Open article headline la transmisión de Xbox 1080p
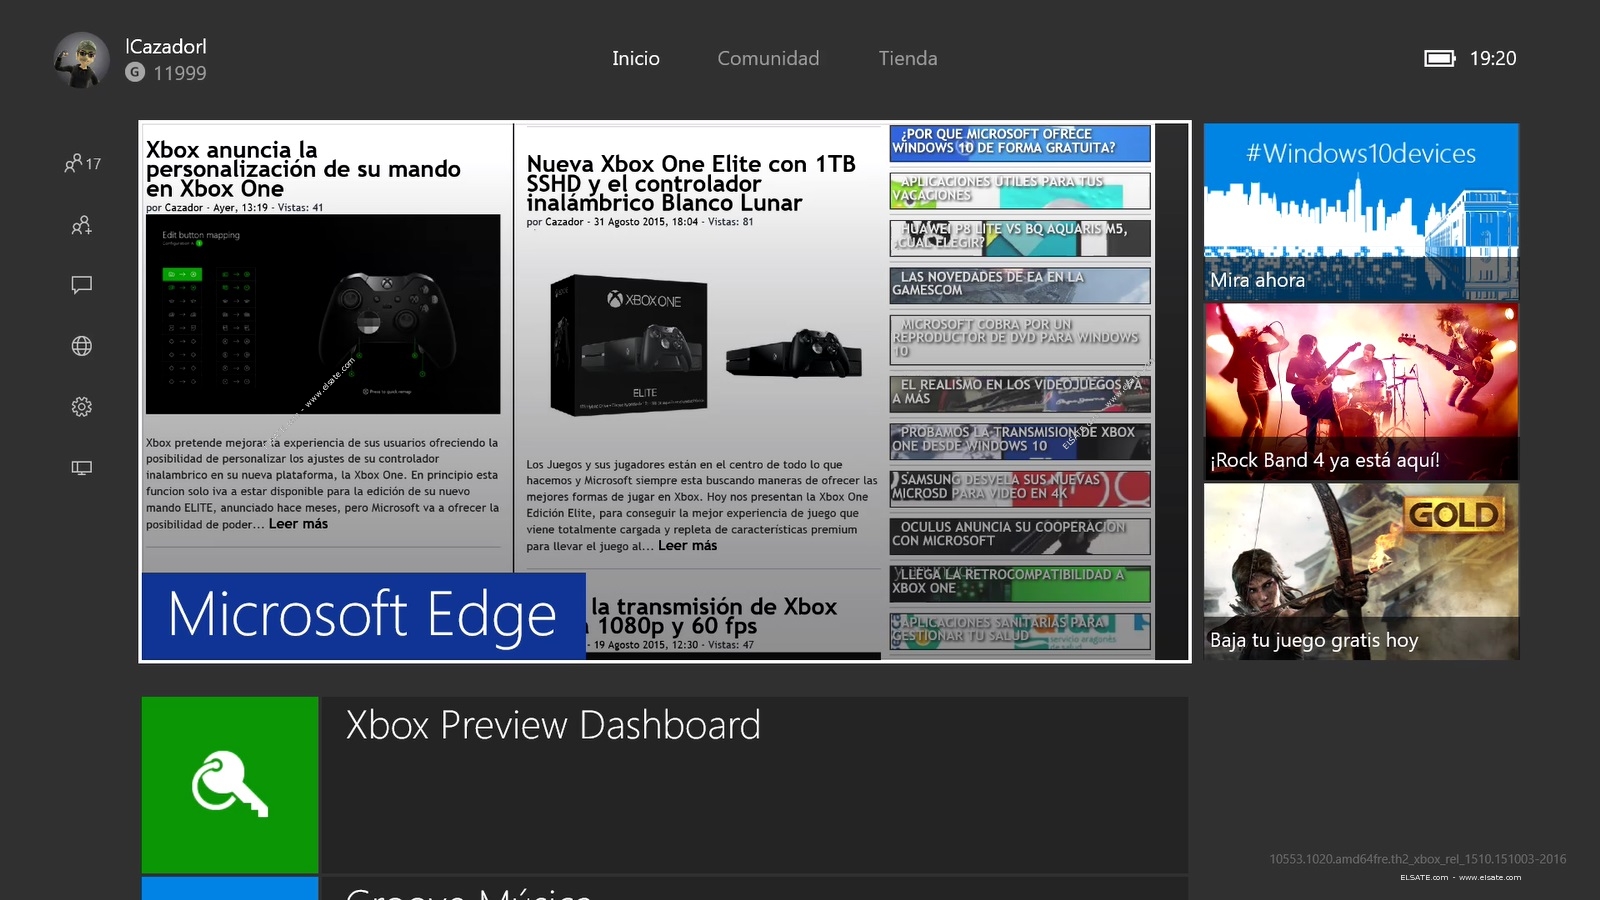 tap(714, 617)
